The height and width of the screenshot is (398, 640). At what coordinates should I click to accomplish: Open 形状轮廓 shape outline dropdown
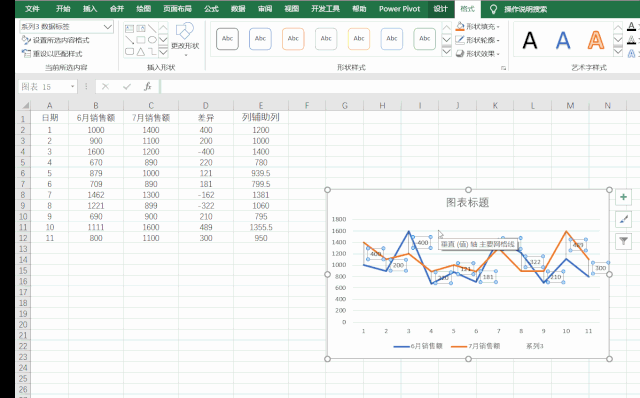(x=478, y=40)
